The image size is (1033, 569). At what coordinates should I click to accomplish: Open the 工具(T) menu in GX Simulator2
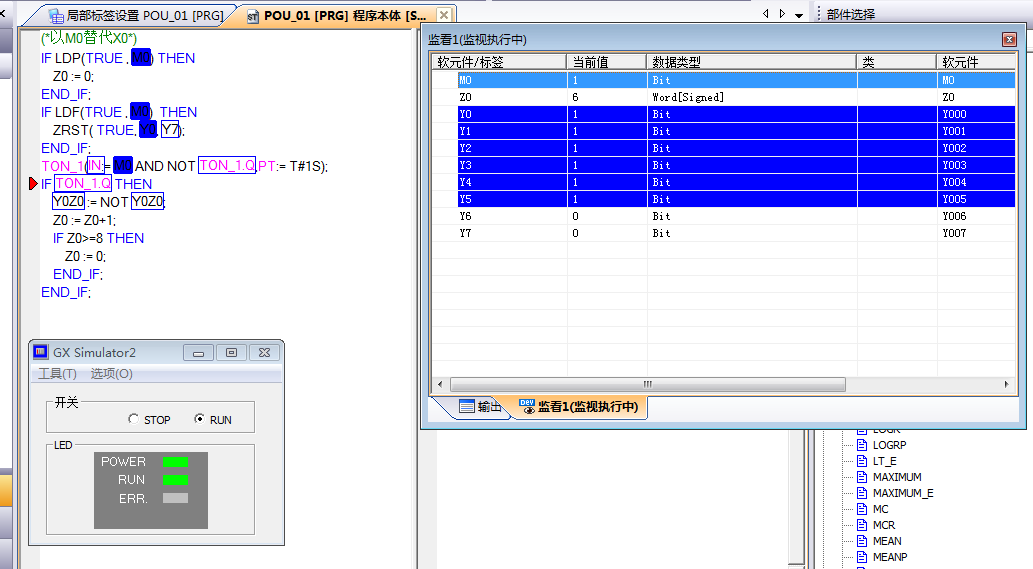[x=57, y=374]
